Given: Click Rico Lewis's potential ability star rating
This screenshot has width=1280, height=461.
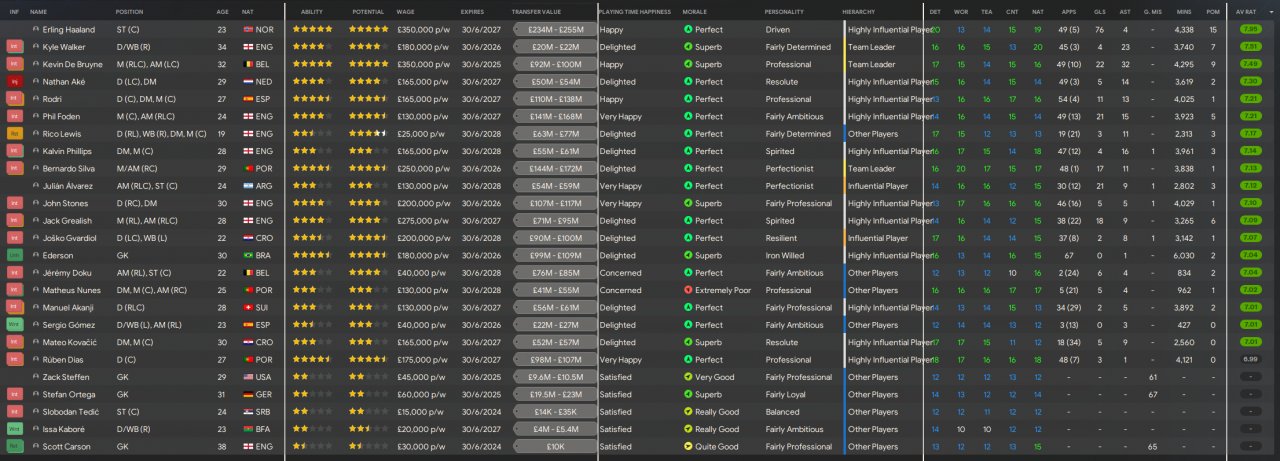Looking at the screenshot, I should [x=368, y=134].
